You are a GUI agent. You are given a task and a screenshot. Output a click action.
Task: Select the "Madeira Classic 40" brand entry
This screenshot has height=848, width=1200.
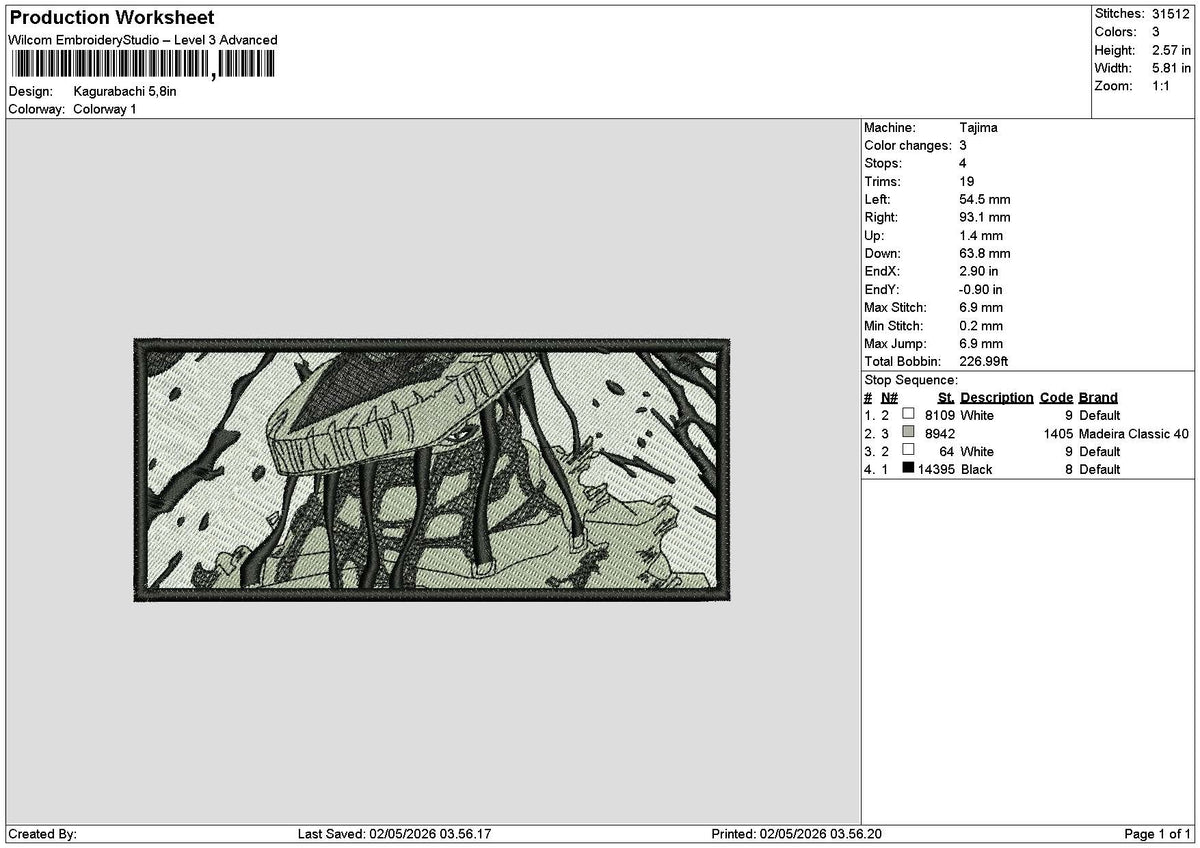tap(1134, 433)
